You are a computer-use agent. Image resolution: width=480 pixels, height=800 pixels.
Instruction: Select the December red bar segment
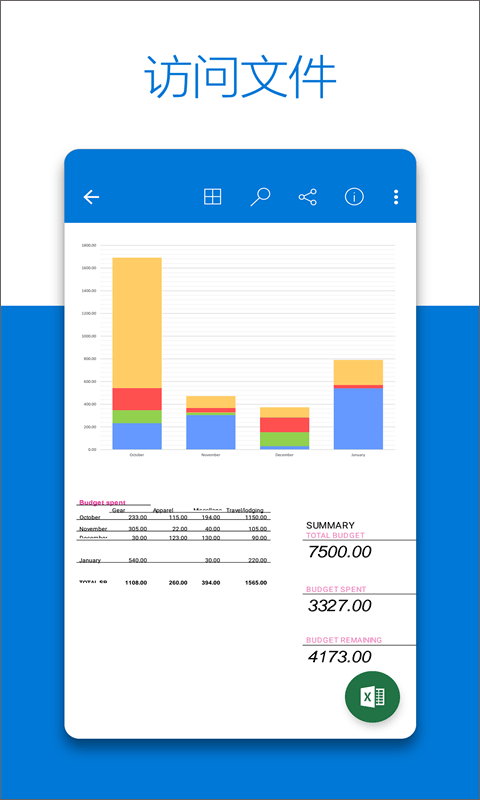285,425
